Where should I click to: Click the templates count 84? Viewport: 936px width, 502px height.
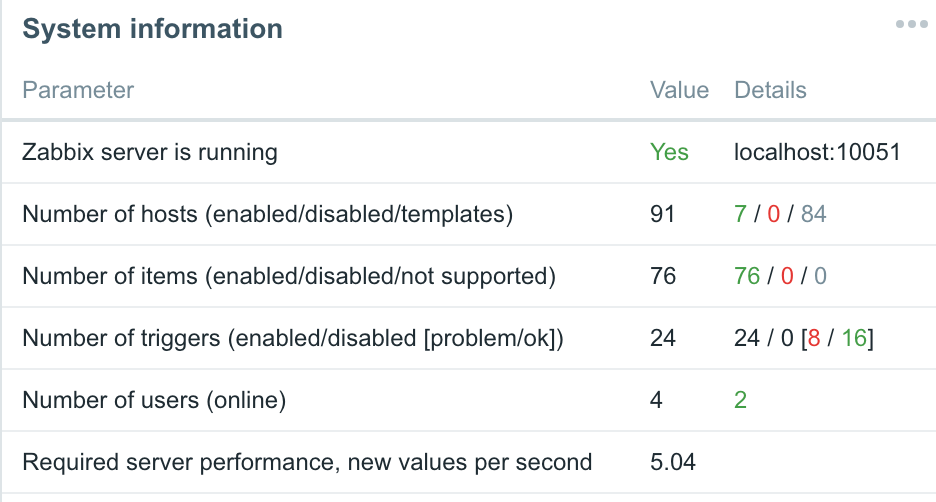click(x=814, y=214)
